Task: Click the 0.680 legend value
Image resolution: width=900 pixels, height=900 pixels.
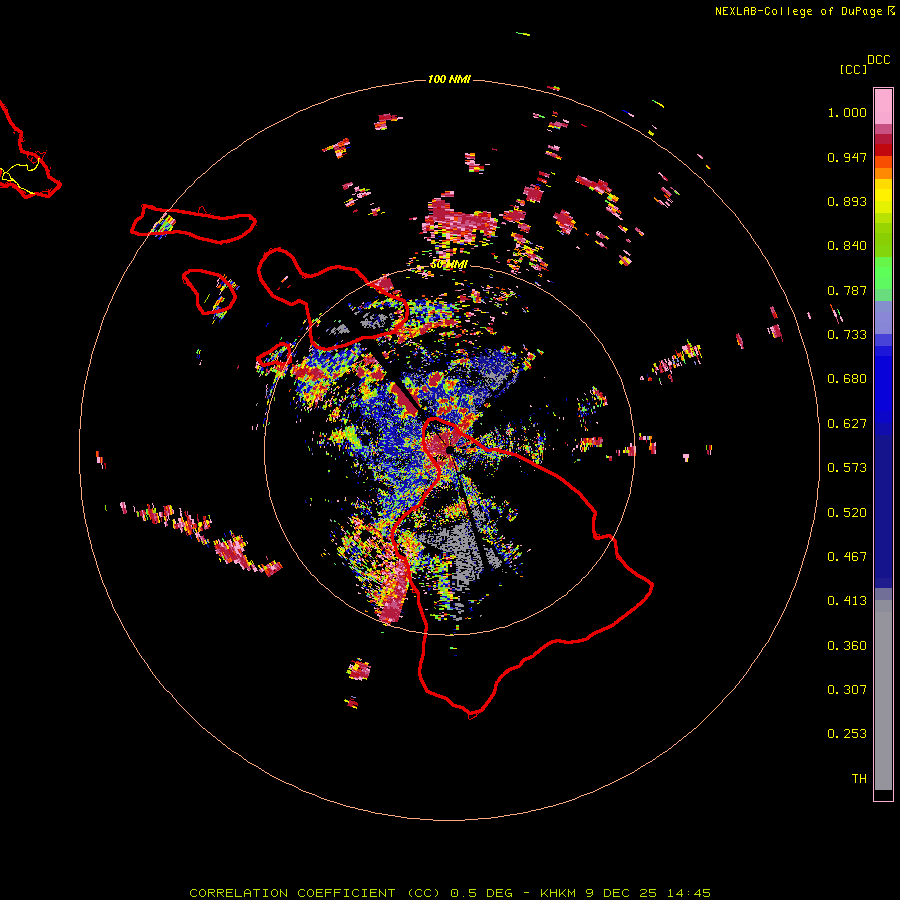Action: tap(847, 379)
